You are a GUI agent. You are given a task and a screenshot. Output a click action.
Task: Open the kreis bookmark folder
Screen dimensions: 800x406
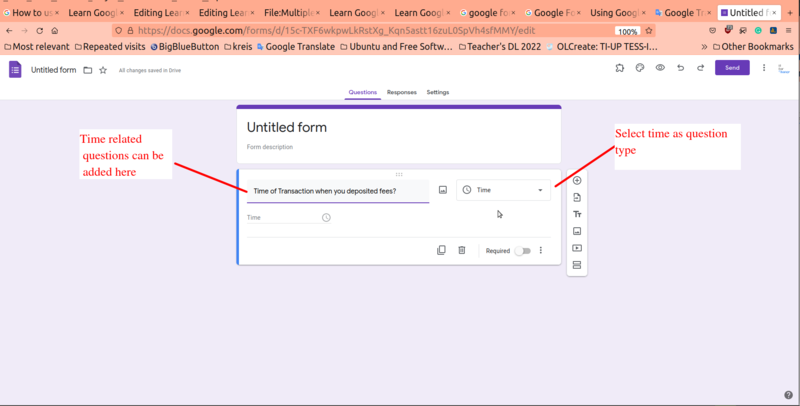[x=238, y=47]
